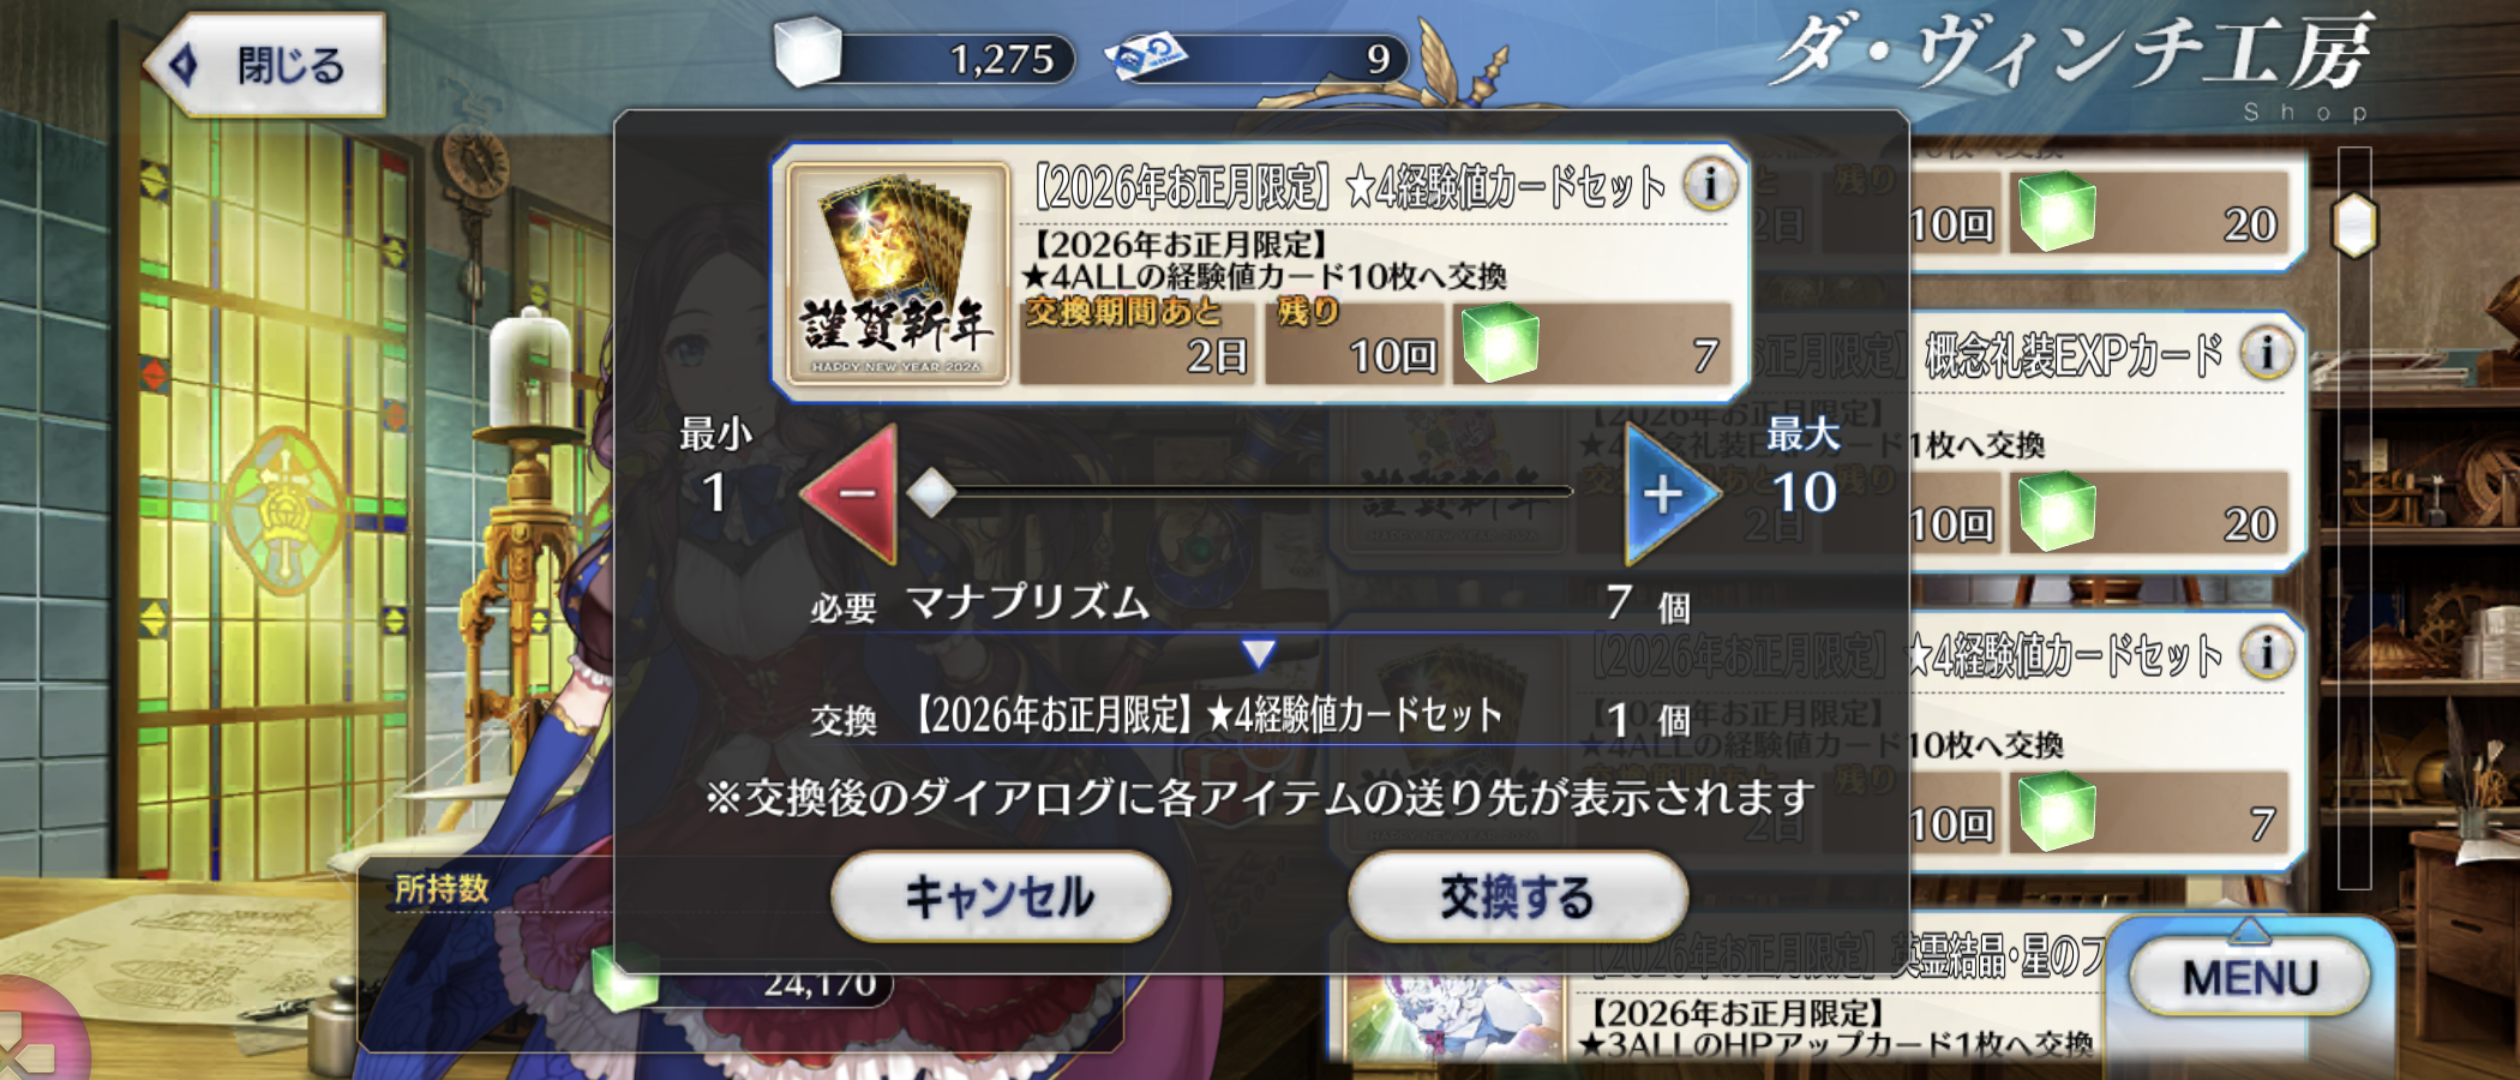Click green prism icon in dialog cost row
The height and width of the screenshot is (1080, 2520).
click(1499, 342)
